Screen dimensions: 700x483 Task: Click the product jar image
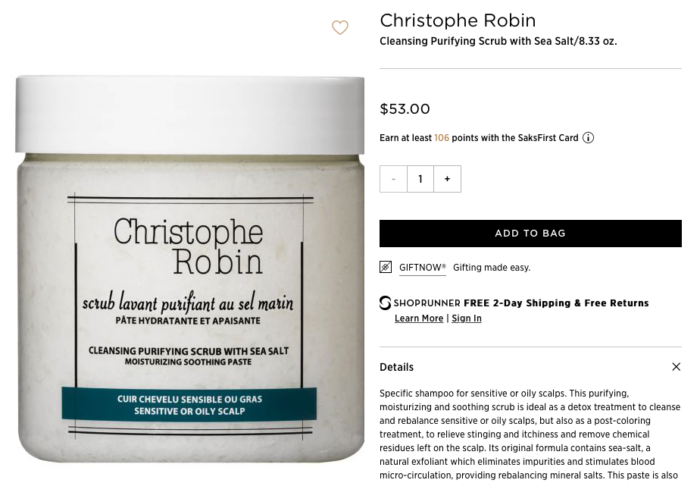point(190,270)
